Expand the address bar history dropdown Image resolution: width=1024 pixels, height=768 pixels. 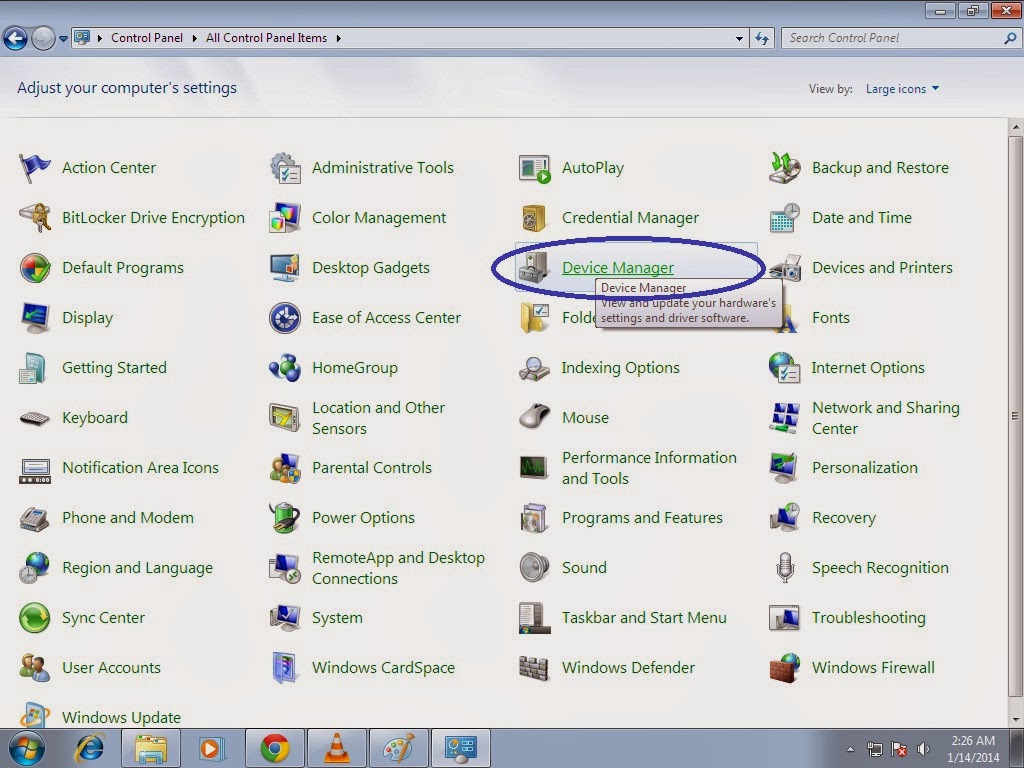coord(738,38)
